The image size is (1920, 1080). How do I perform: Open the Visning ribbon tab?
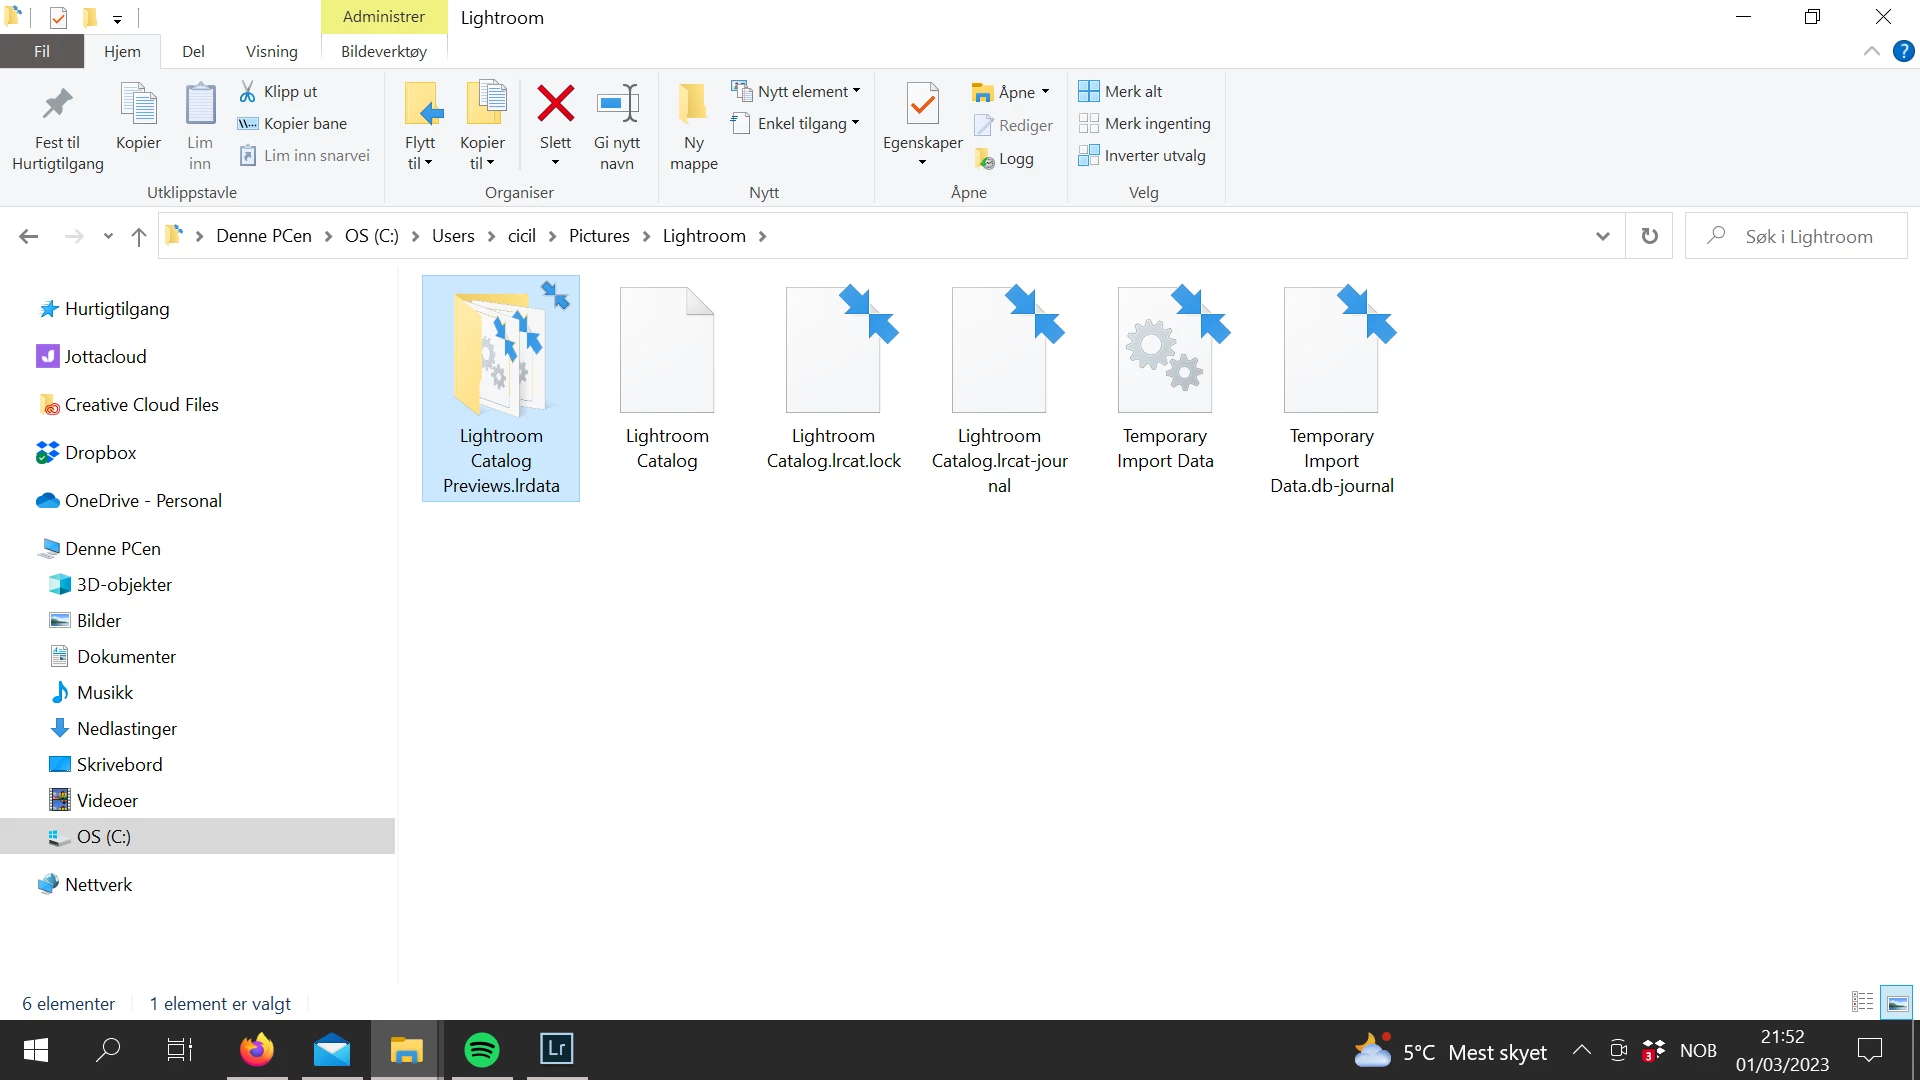click(271, 52)
